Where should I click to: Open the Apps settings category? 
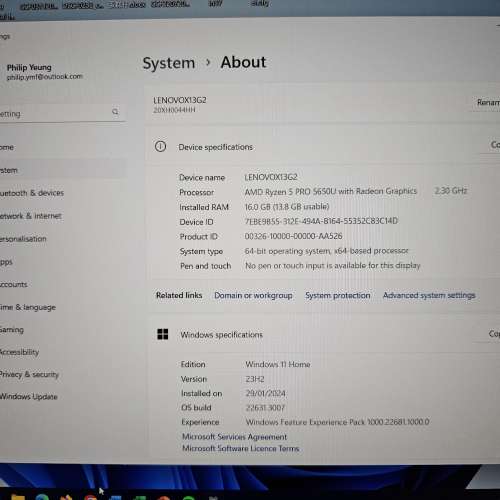(x=6, y=262)
